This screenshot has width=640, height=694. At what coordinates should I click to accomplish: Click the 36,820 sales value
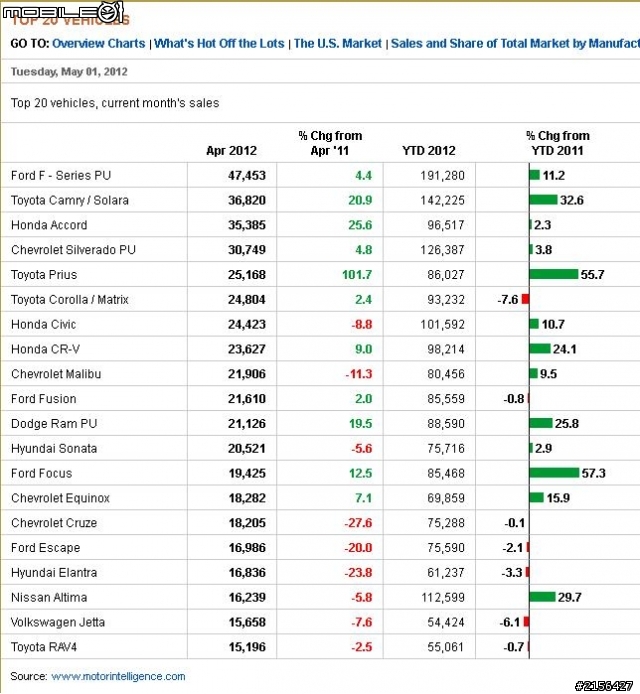247,200
